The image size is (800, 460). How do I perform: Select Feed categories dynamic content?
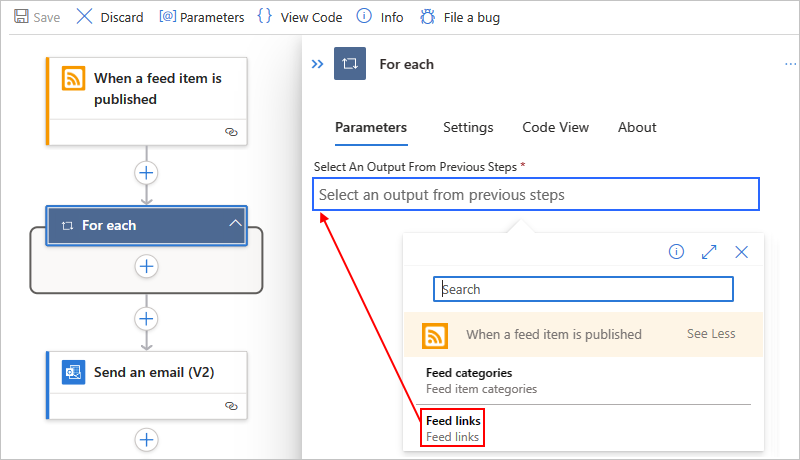point(481,380)
